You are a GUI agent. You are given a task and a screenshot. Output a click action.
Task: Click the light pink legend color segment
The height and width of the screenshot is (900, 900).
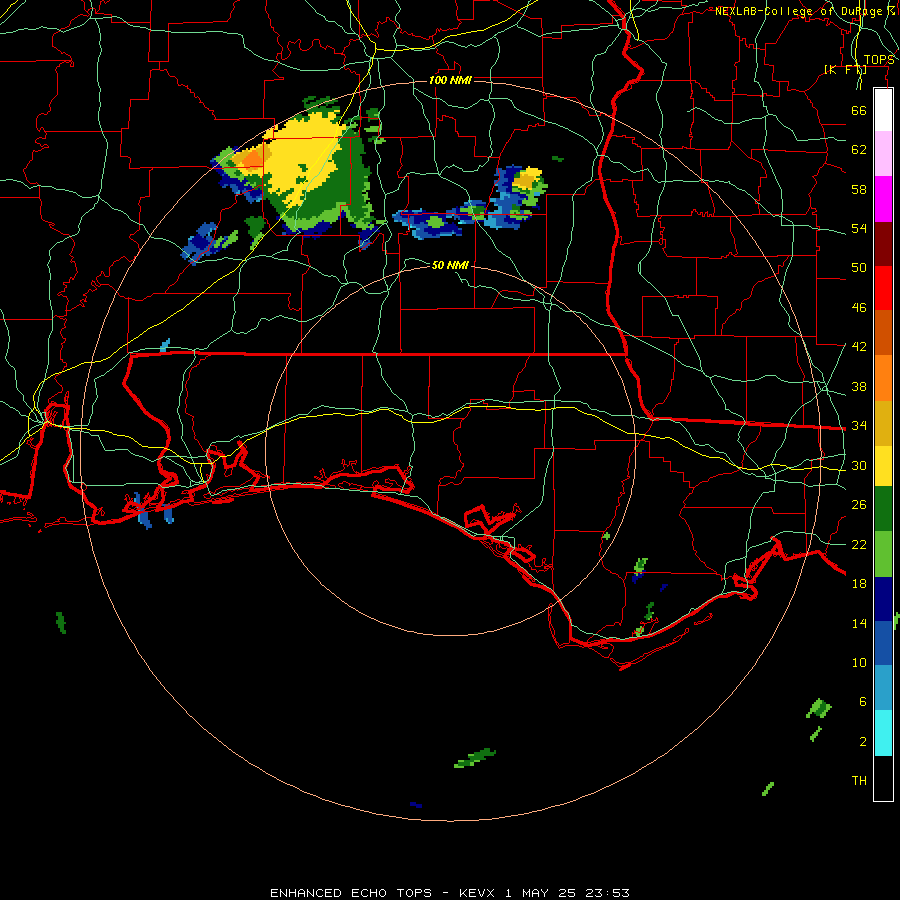pos(883,154)
